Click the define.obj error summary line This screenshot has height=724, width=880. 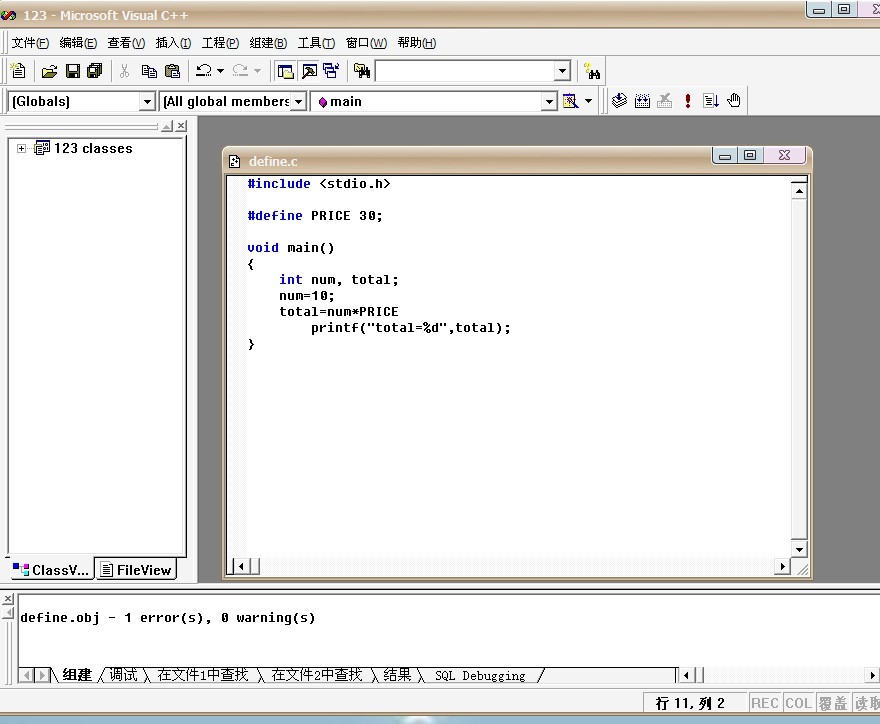(x=168, y=617)
